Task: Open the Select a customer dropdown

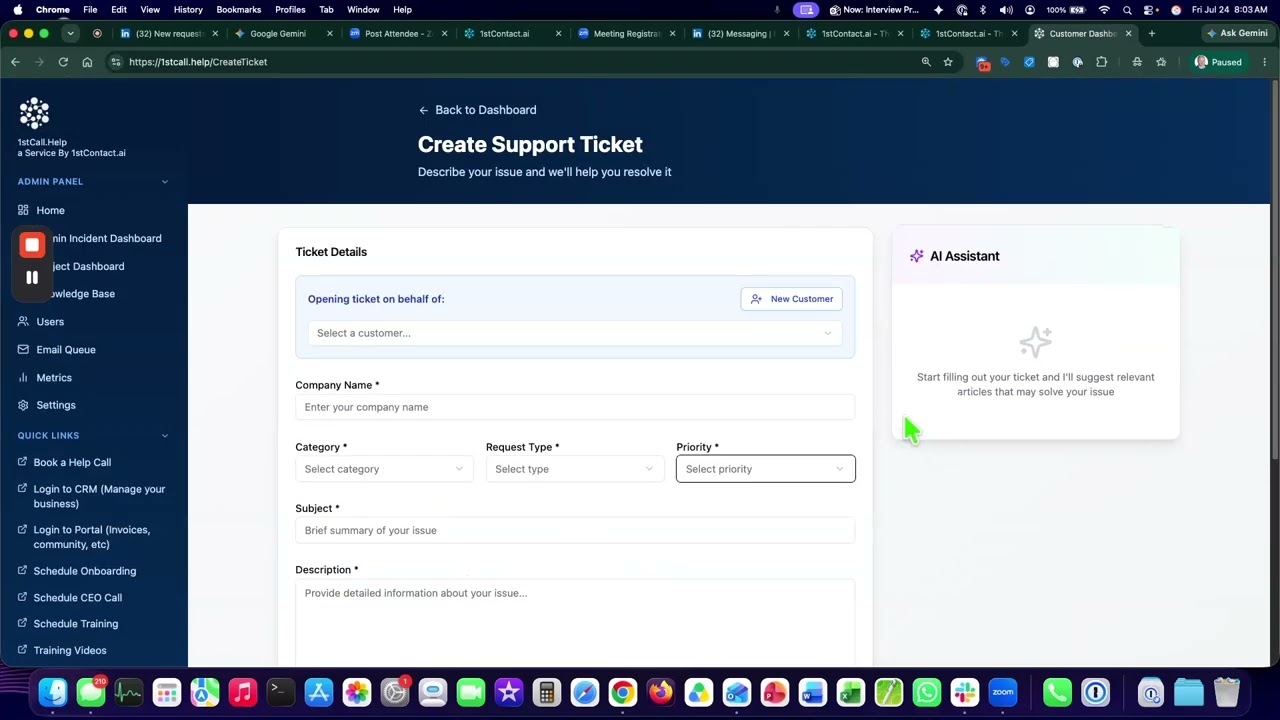Action: pyautogui.click(x=575, y=333)
